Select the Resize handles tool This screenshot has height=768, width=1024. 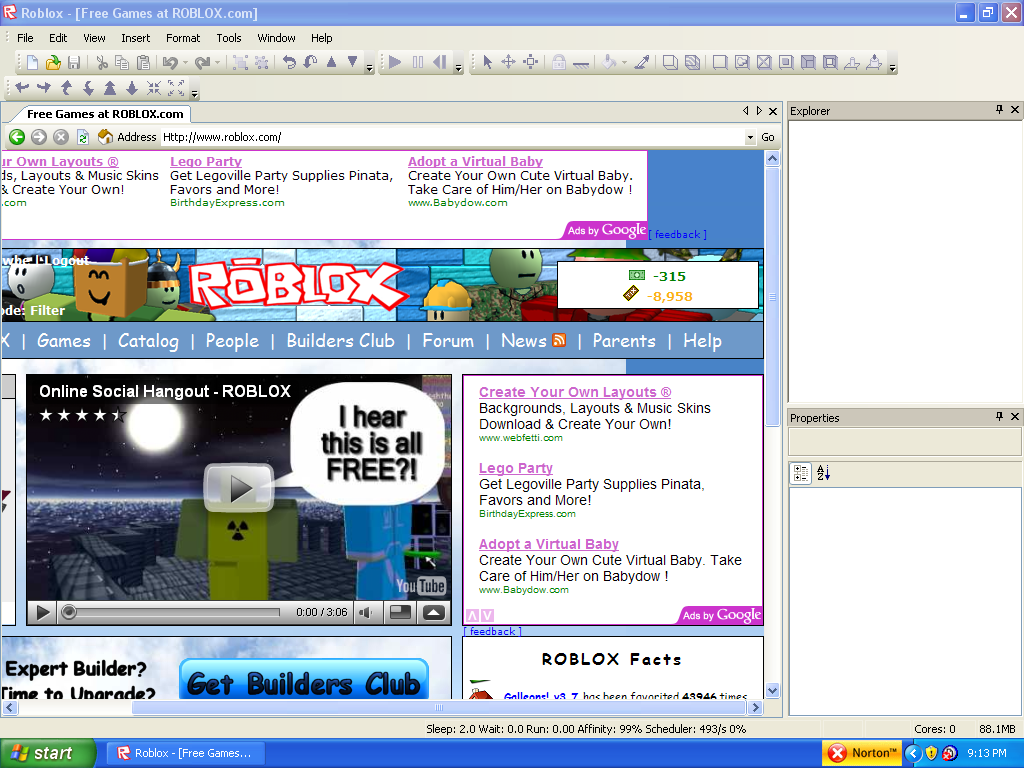530,62
